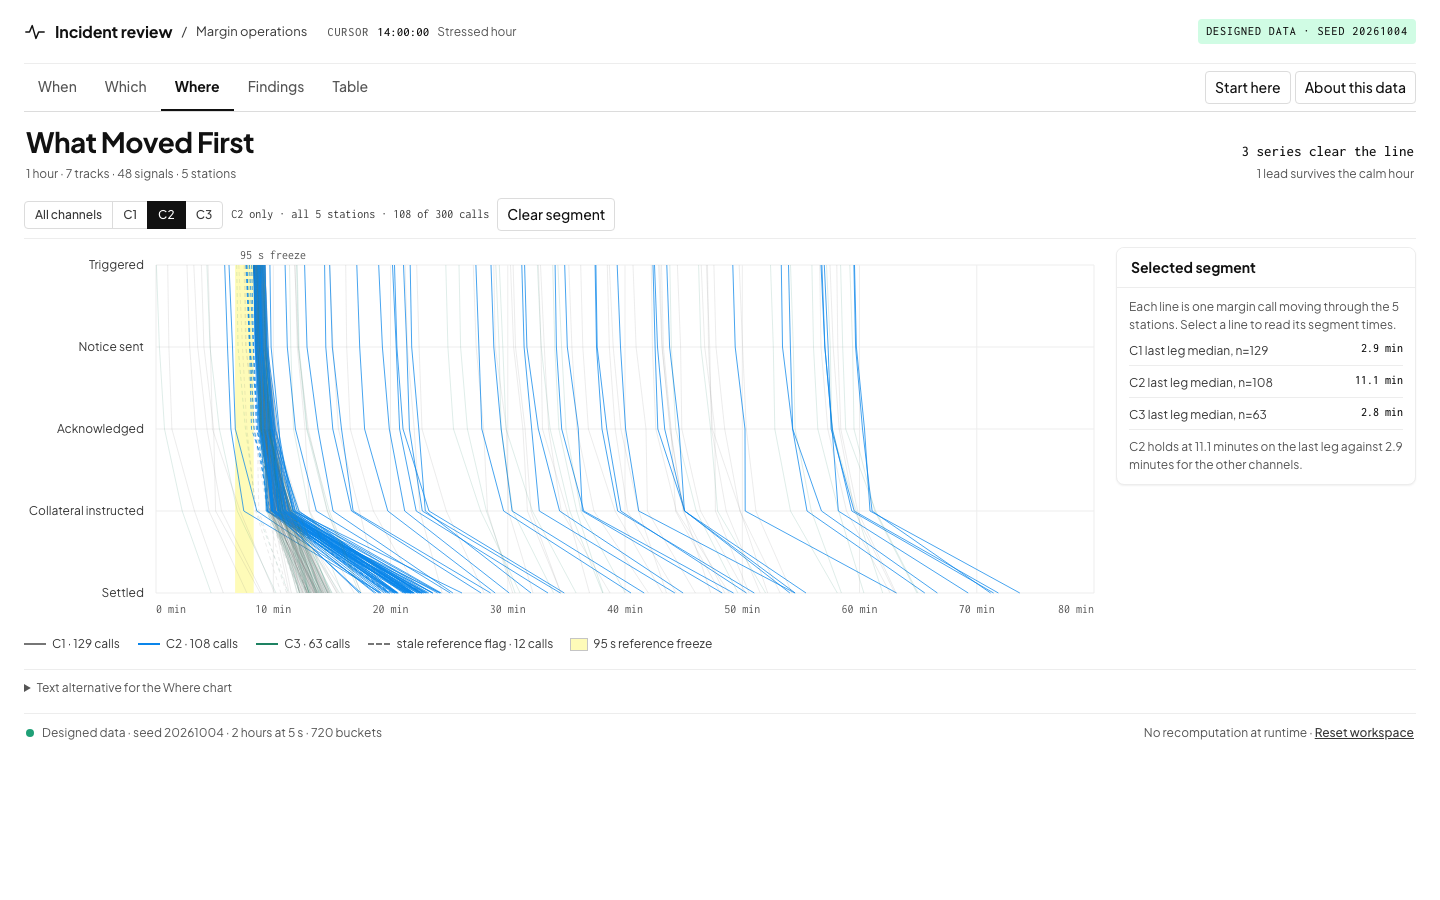Select the Where tab
The height and width of the screenshot is (900, 1440).
pyautogui.click(x=197, y=87)
